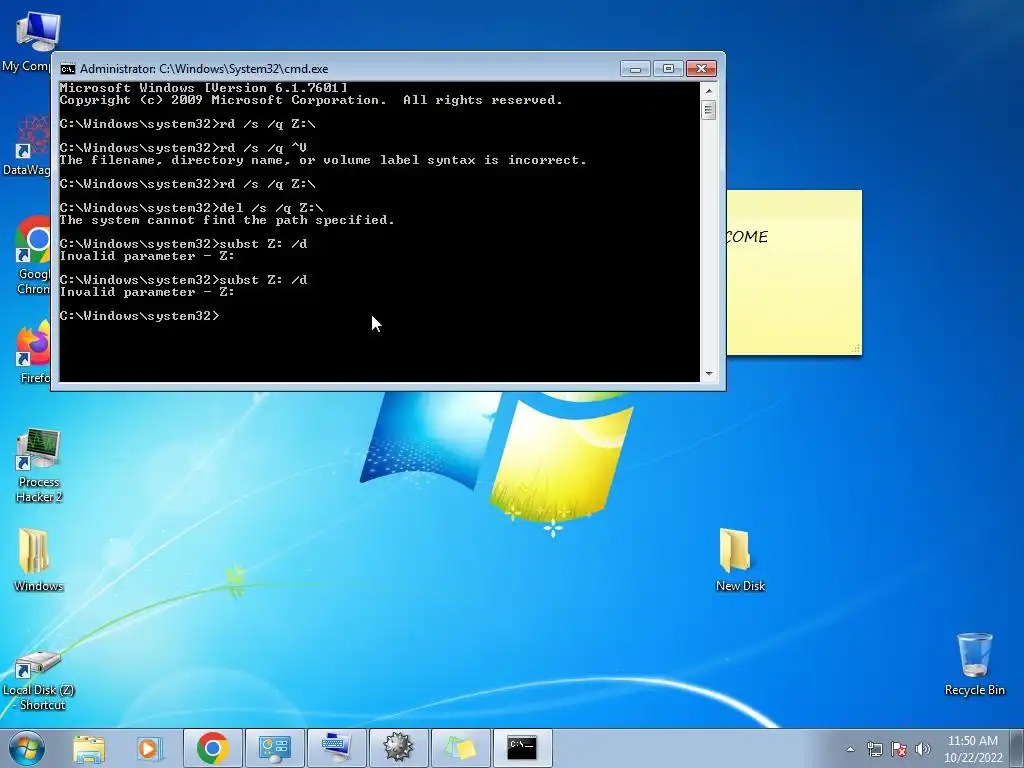The height and width of the screenshot is (768, 1024).
Task: Open the Control Panel taskbar button
Action: (274, 748)
